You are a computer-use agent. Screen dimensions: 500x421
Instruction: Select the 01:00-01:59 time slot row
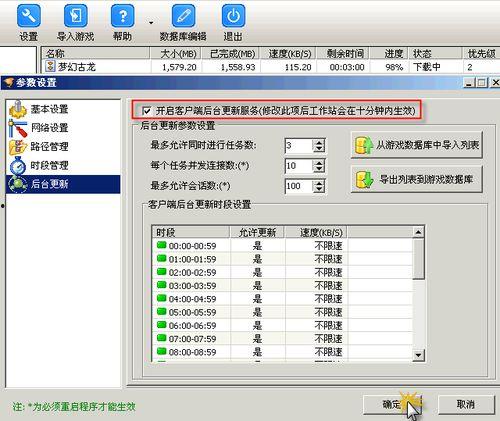click(282, 259)
